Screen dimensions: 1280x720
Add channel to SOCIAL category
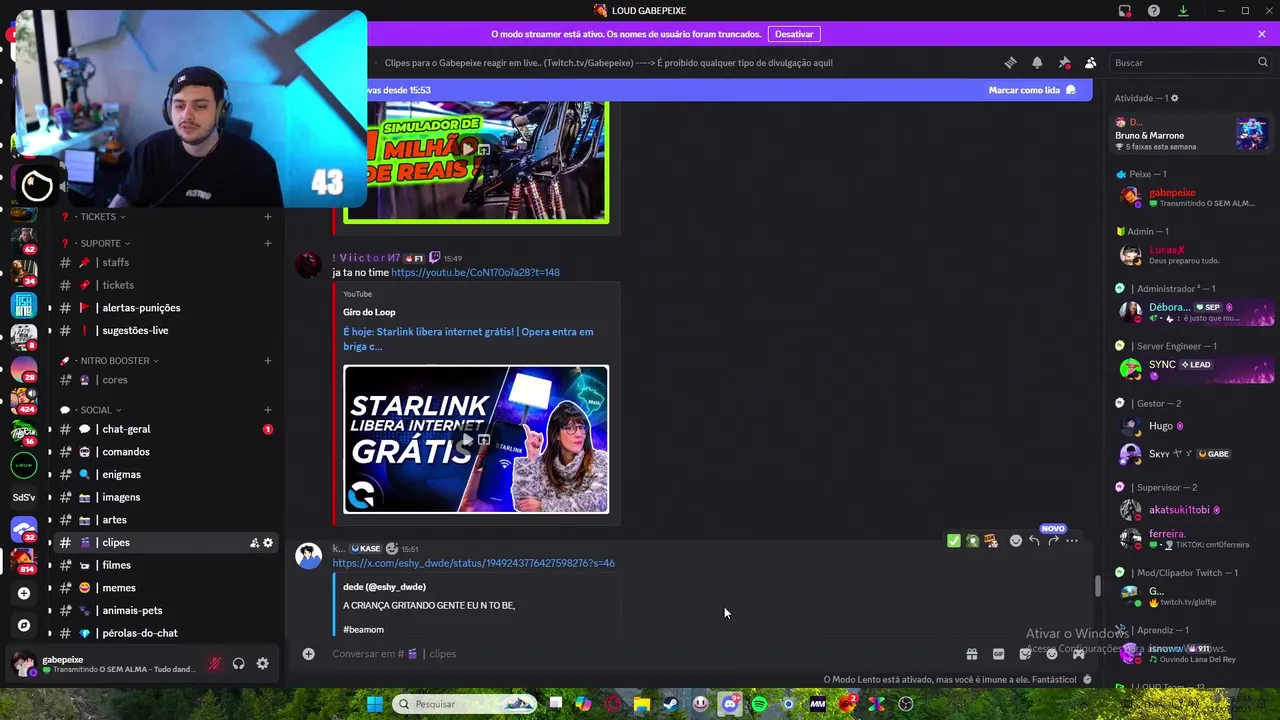267,410
